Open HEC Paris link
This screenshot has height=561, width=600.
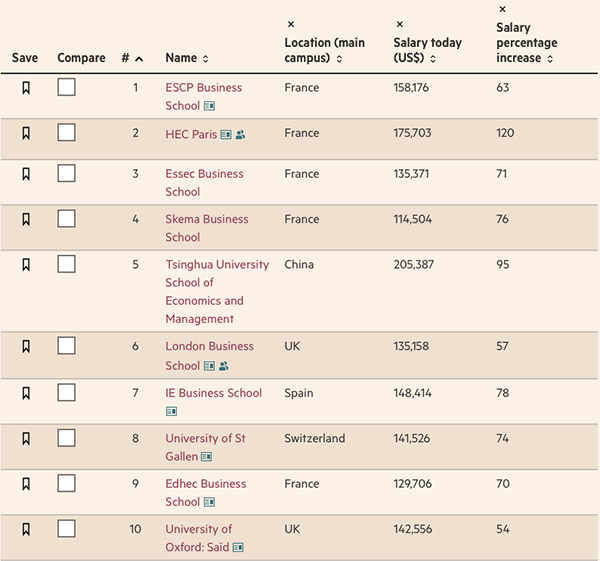pyautogui.click(x=191, y=134)
